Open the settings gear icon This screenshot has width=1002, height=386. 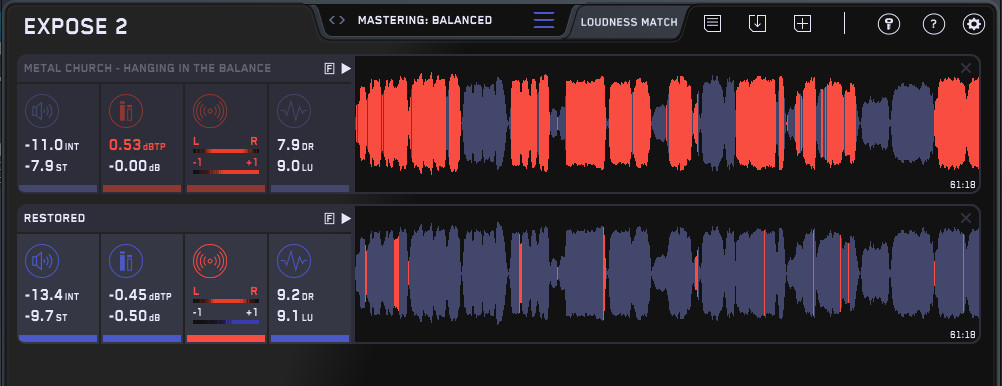[974, 24]
